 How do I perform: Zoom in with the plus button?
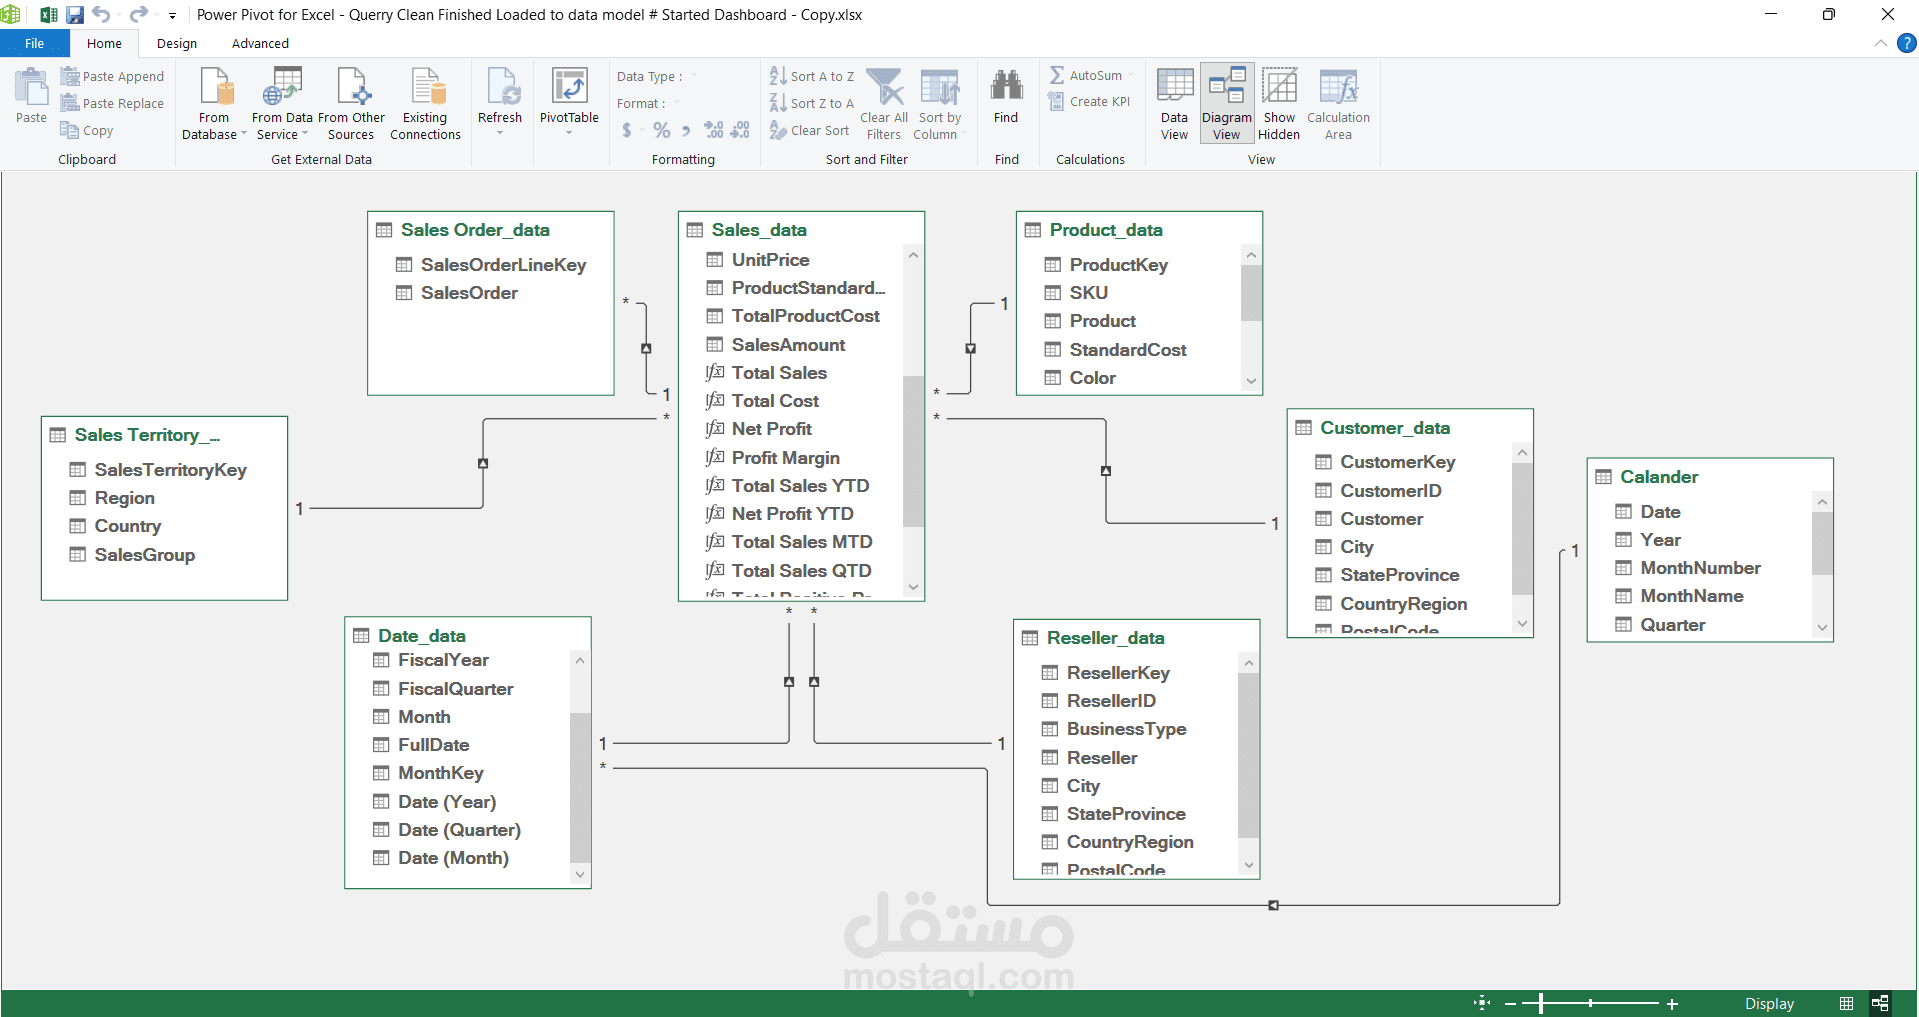1672,1003
